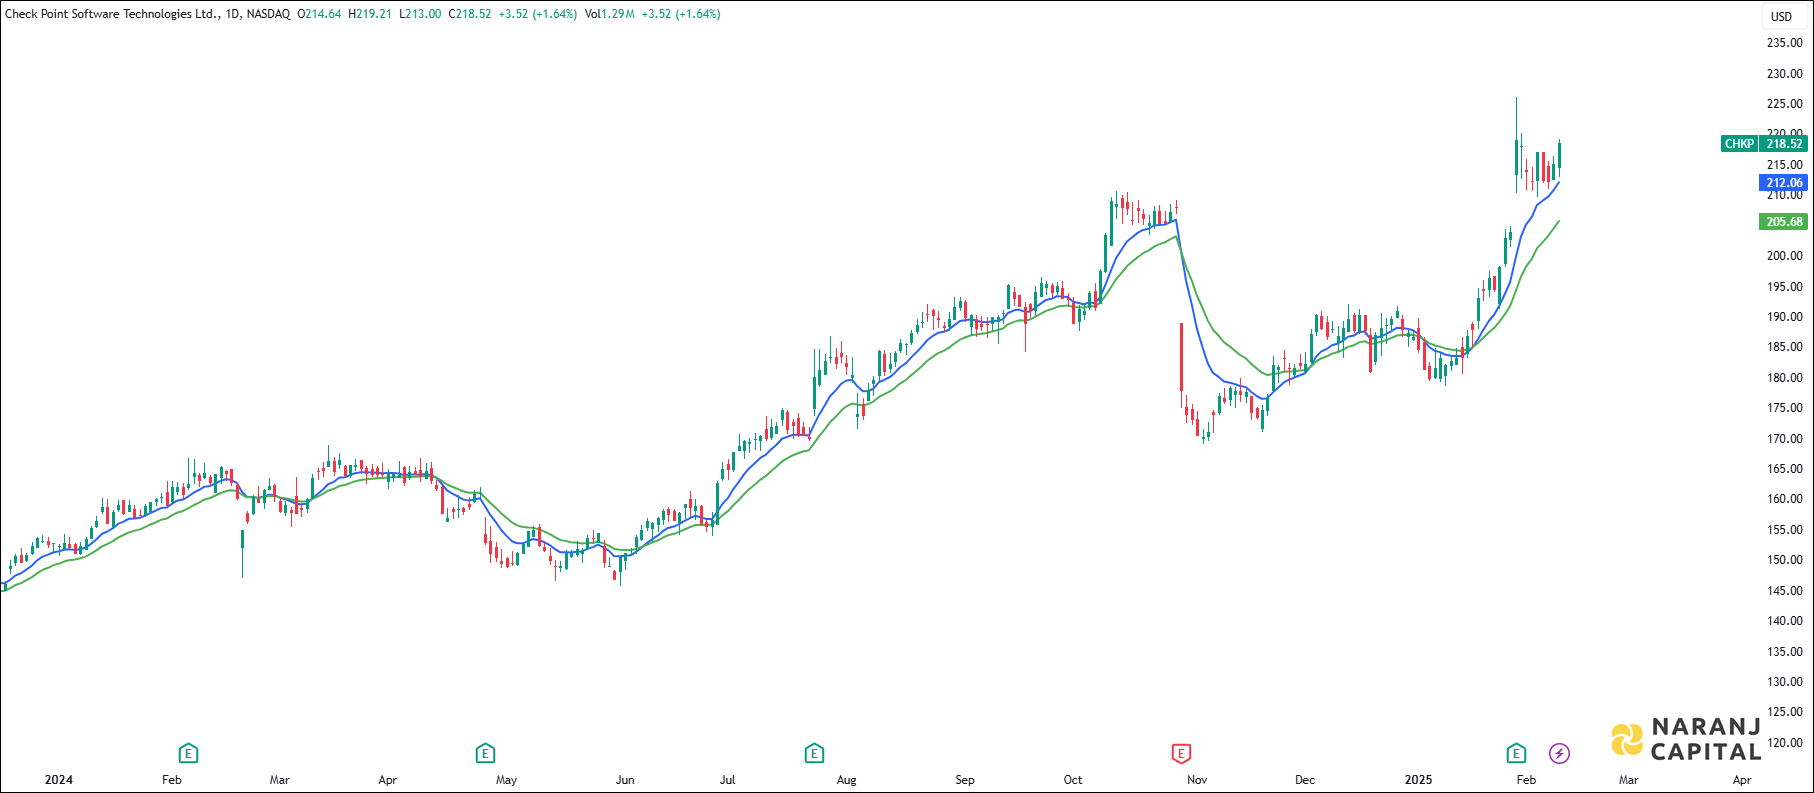Click the 200.00 price axis label

[1784, 256]
